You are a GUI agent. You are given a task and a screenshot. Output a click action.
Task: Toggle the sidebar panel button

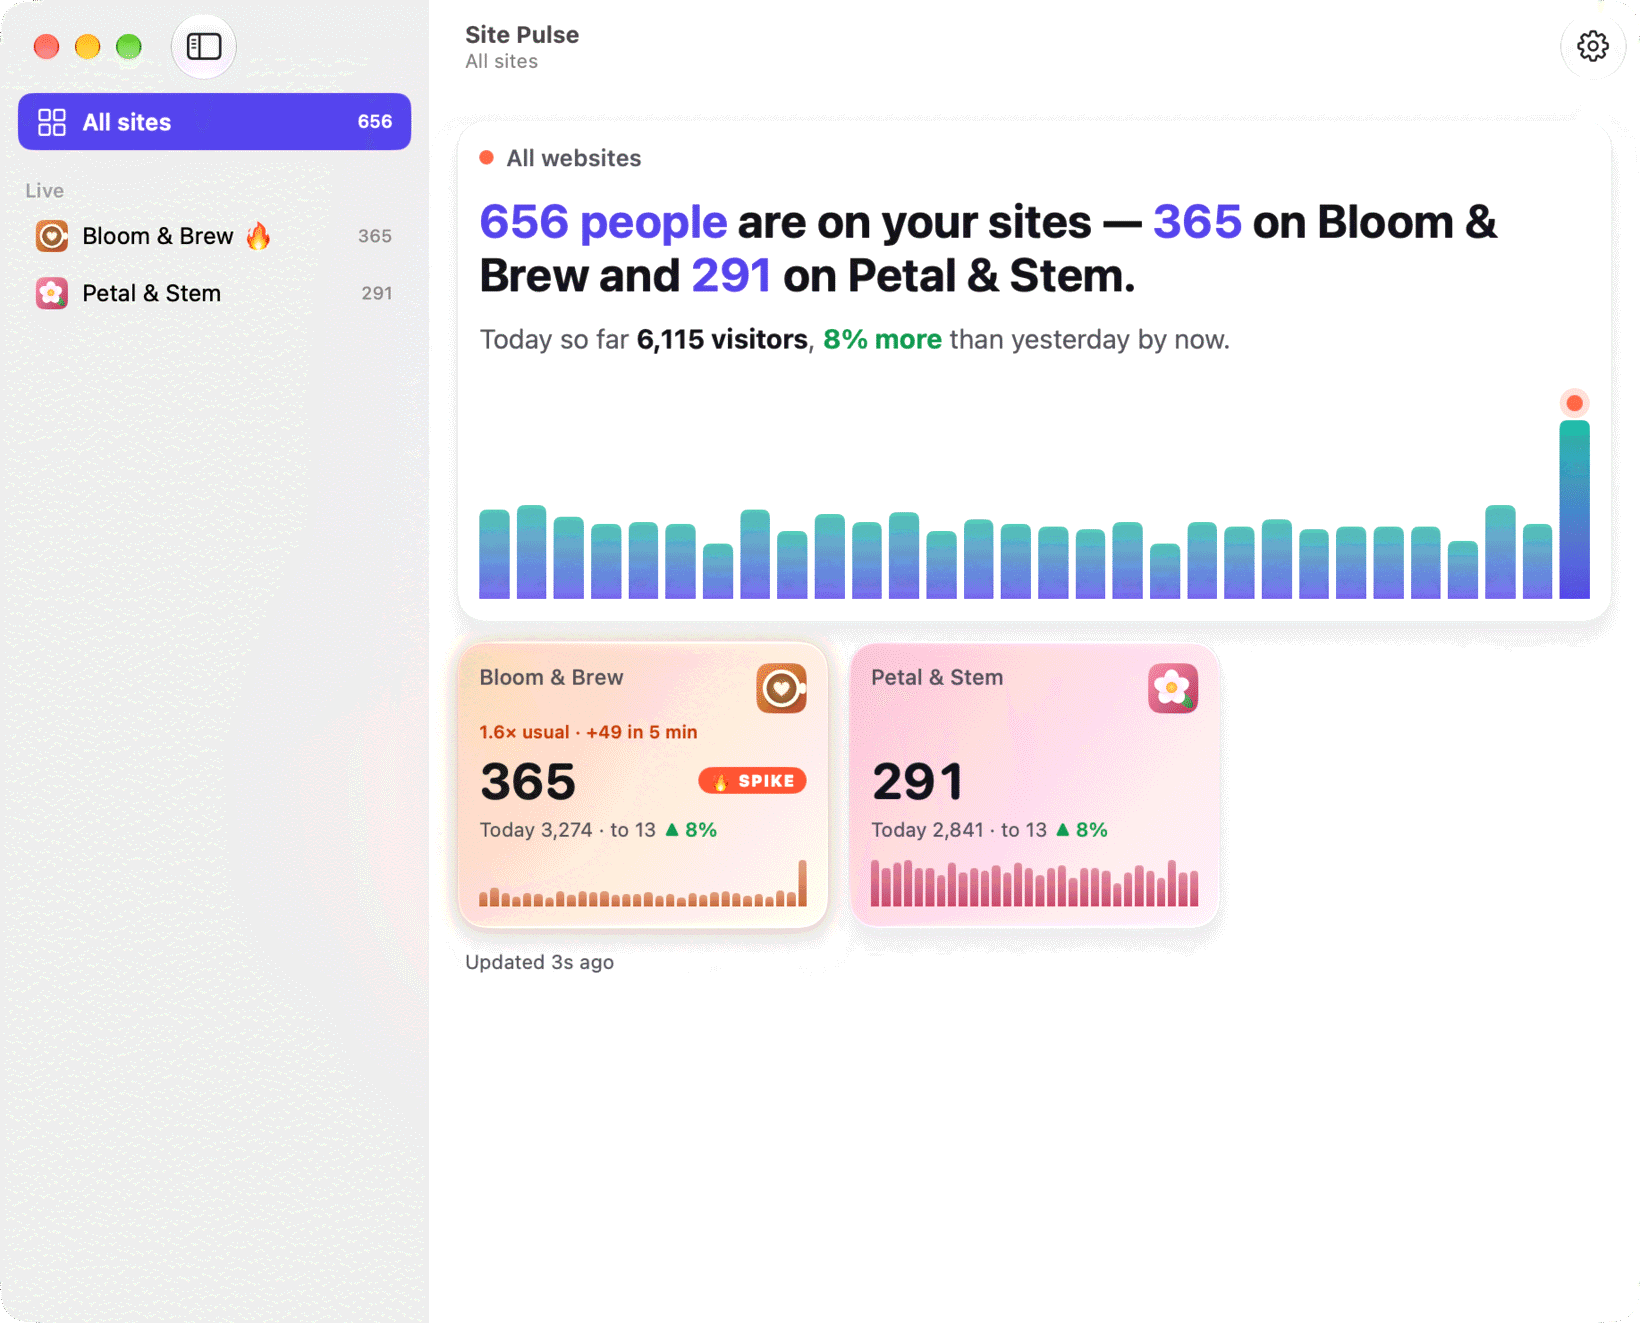204,46
